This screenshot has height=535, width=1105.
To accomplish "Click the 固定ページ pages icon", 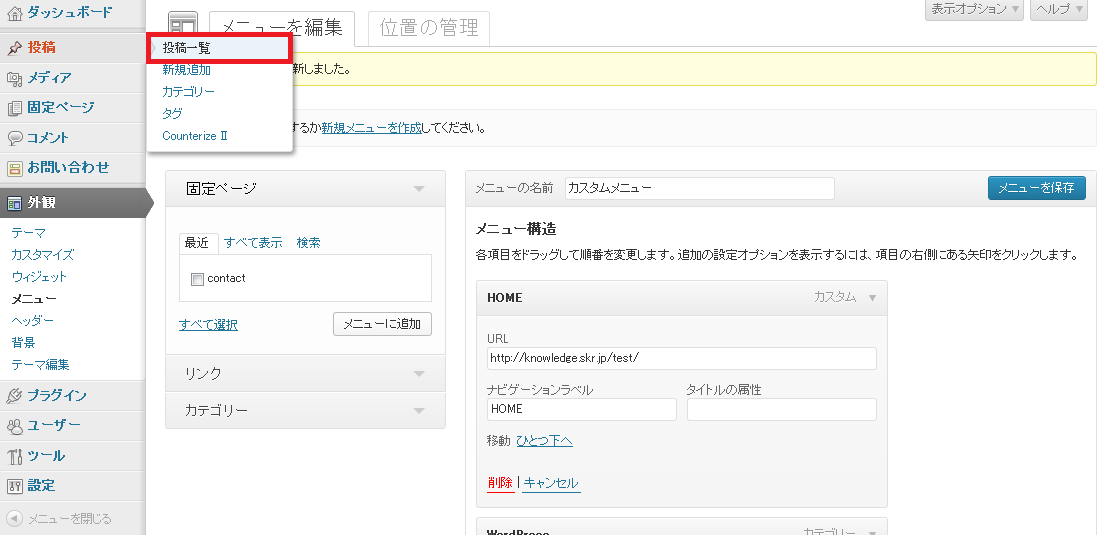I will [14, 108].
